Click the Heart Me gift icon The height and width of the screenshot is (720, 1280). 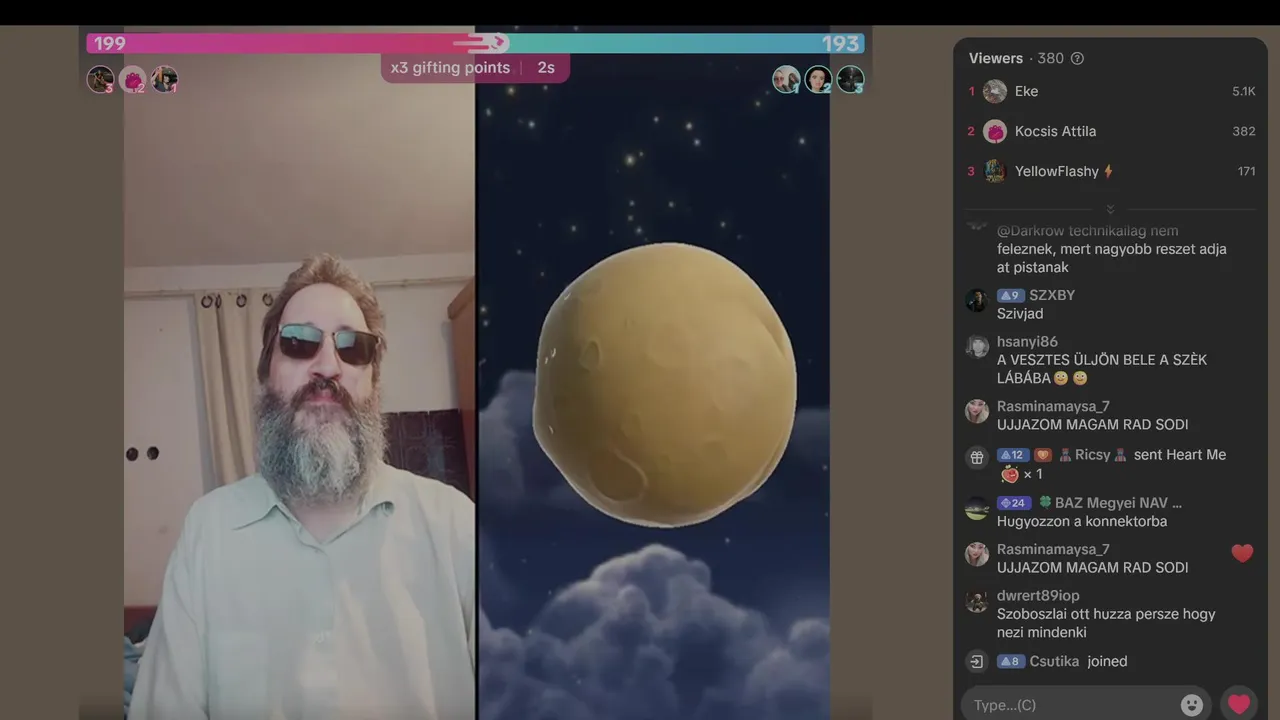tap(1009, 474)
